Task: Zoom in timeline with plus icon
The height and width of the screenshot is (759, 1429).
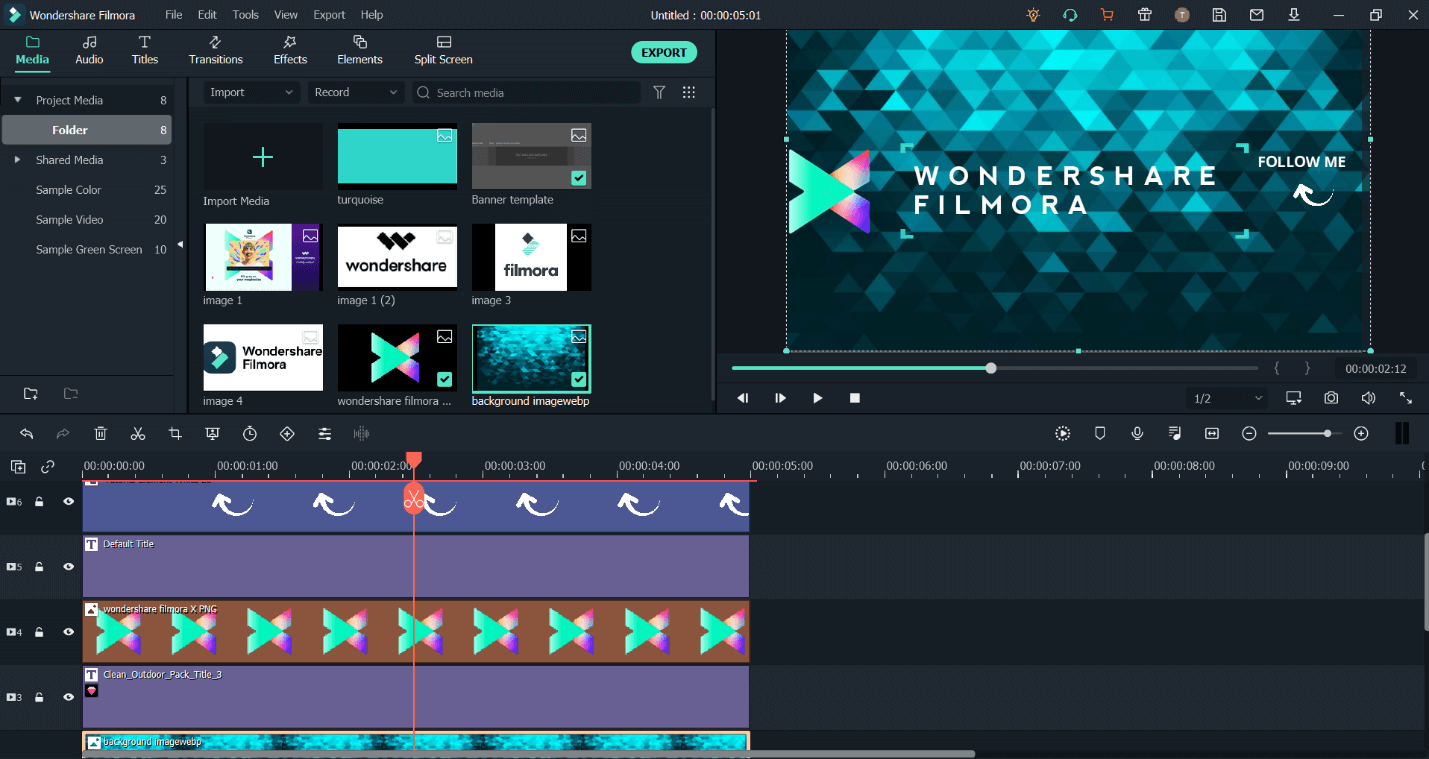Action: (1361, 433)
